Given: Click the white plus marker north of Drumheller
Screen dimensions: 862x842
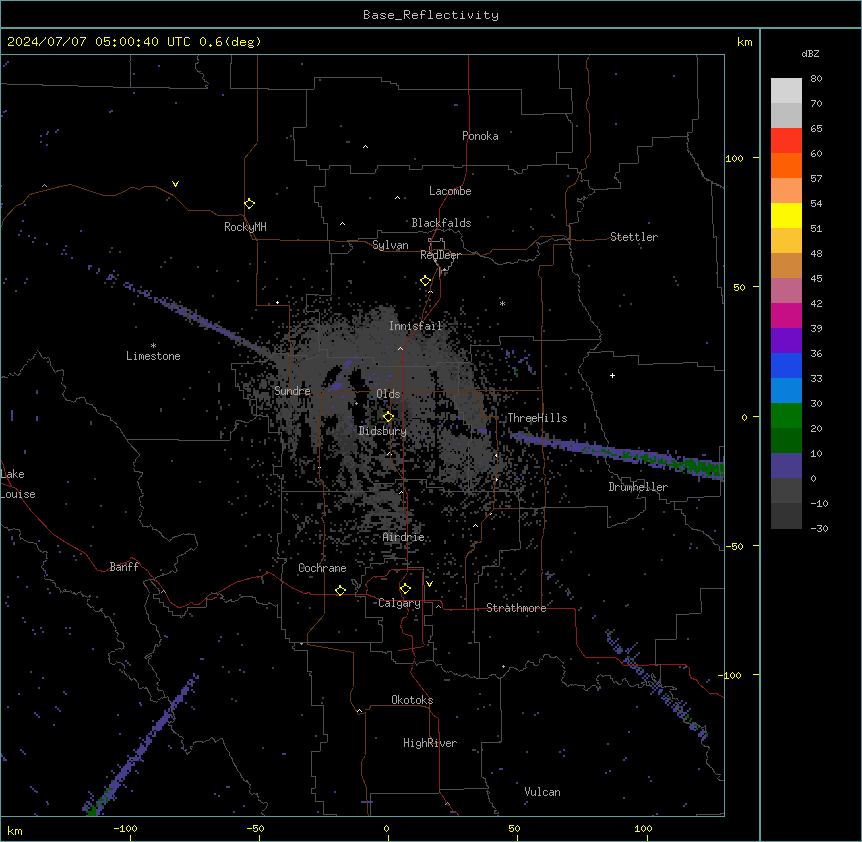Looking at the screenshot, I should [612, 375].
